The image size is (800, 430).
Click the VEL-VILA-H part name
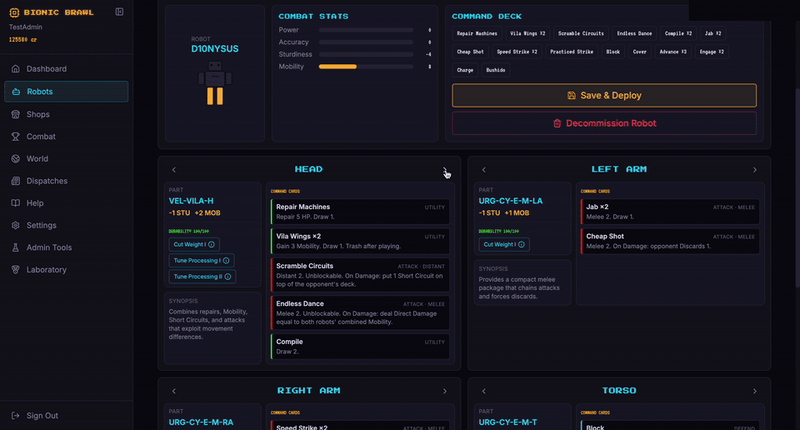tap(191, 201)
